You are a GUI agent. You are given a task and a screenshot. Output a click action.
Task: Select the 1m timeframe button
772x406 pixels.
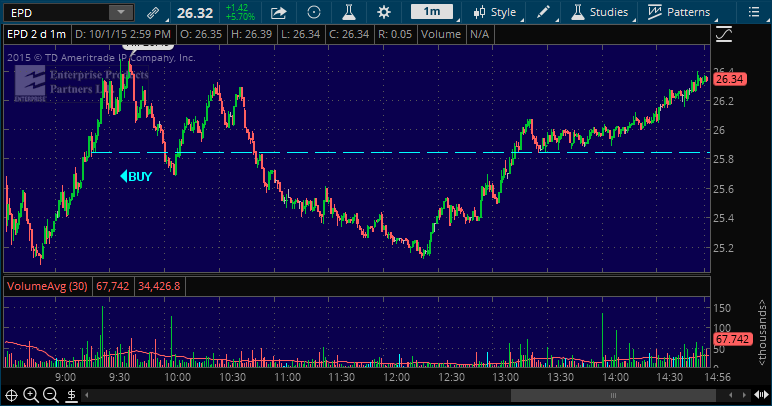click(x=432, y=13)
